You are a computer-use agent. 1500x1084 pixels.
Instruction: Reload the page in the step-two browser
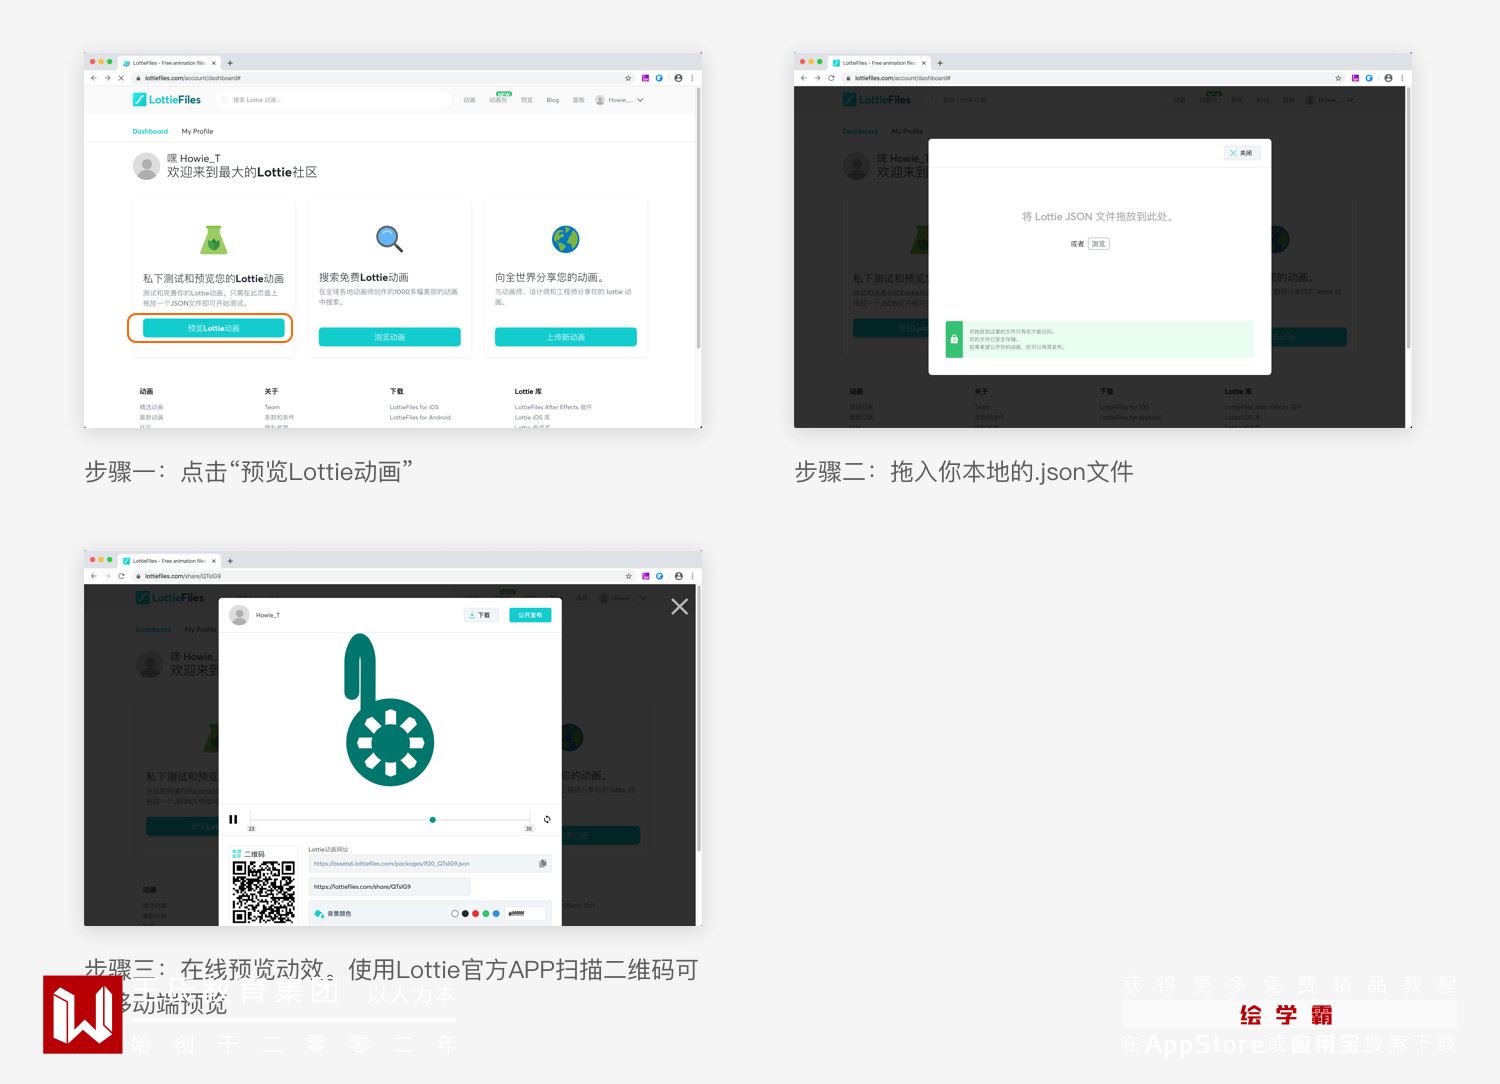[831, 78]
